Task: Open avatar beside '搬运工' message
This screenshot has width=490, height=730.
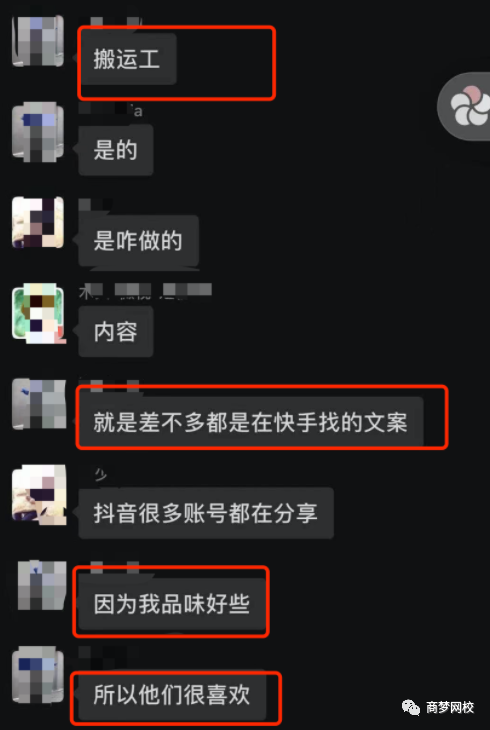Action: (38, 41)
